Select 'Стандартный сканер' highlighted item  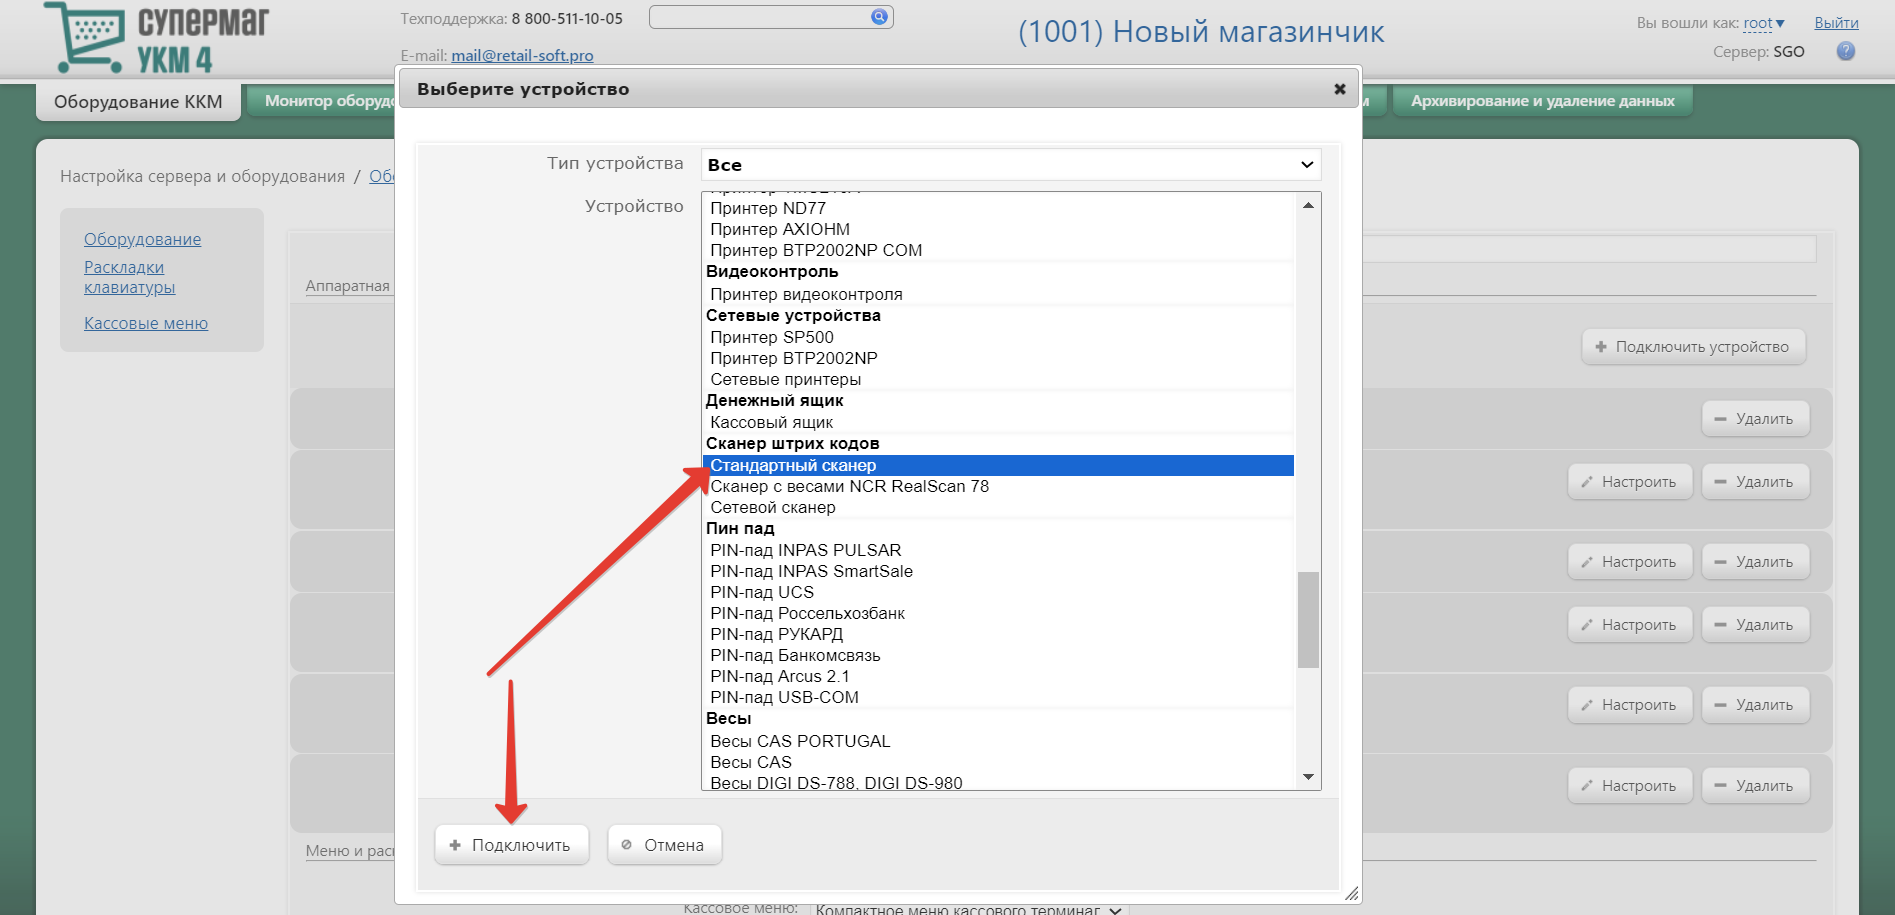pos(998,465)
